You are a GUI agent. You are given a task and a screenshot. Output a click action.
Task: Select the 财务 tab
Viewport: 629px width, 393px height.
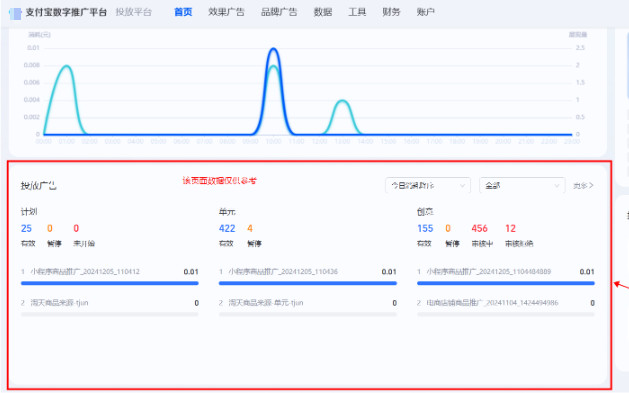coord(391,12)
